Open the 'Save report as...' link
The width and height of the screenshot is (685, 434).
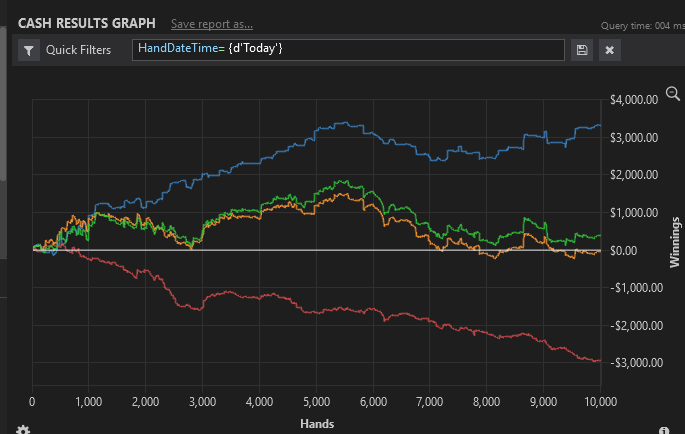212,24
